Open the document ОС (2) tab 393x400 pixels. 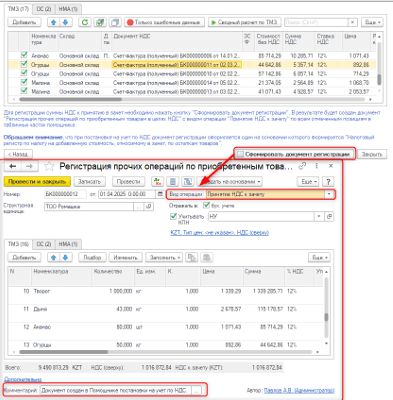pyautogui.click(x=44, y=244)
